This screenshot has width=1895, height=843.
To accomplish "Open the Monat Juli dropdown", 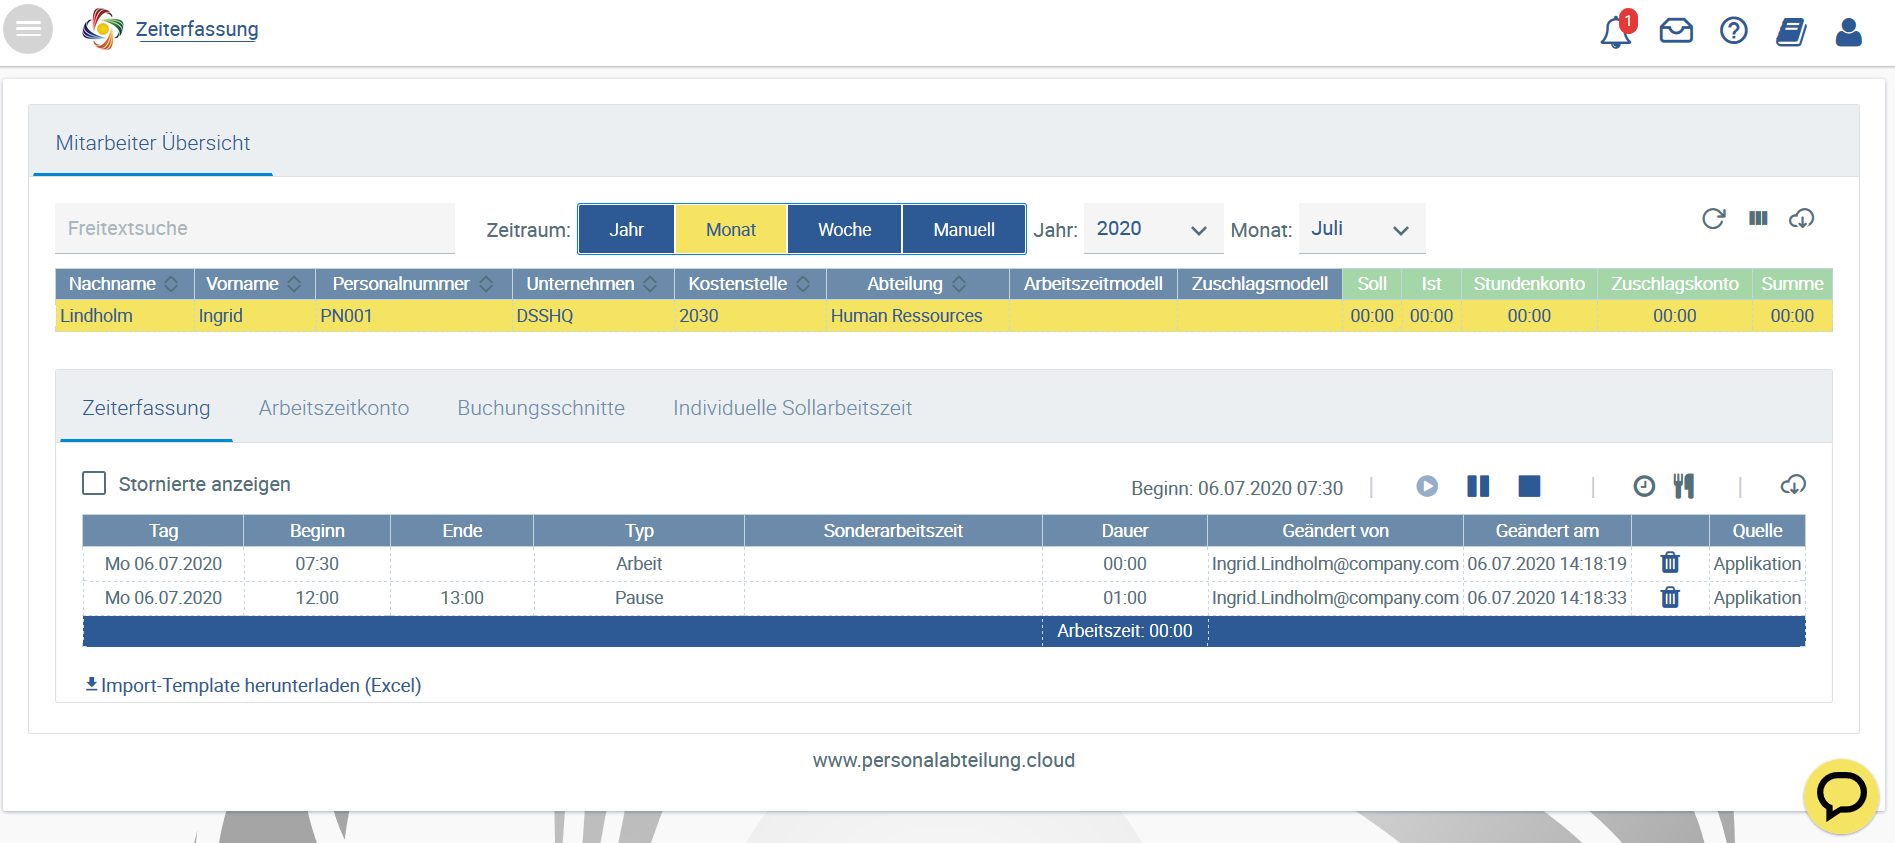I will coord(1362,229).
